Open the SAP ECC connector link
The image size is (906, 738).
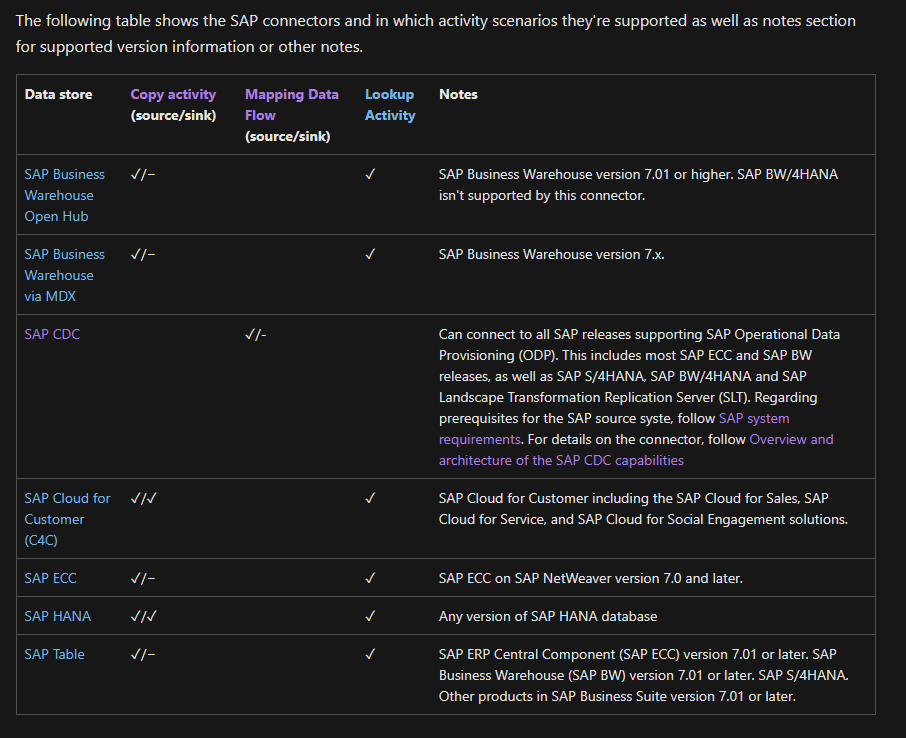coord(50,578)
